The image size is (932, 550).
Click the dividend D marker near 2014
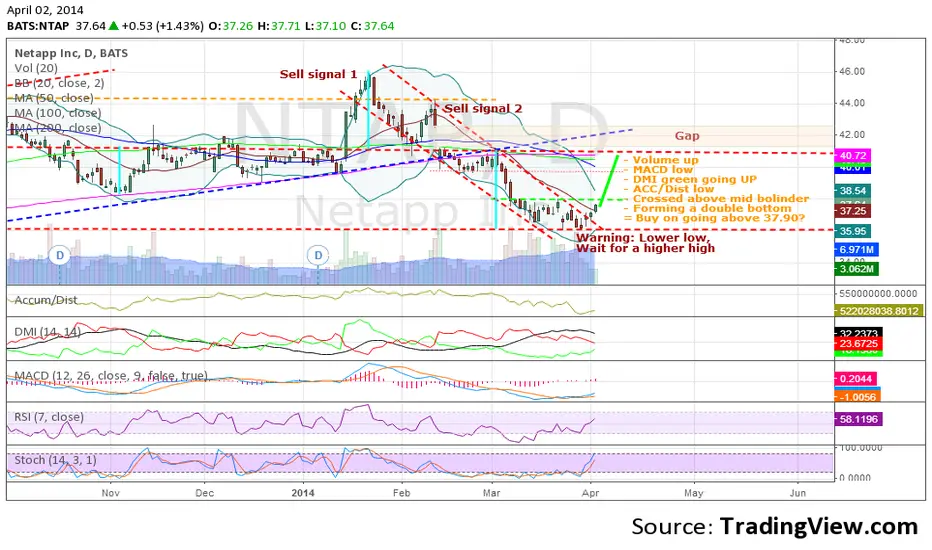tap(318, 256)
